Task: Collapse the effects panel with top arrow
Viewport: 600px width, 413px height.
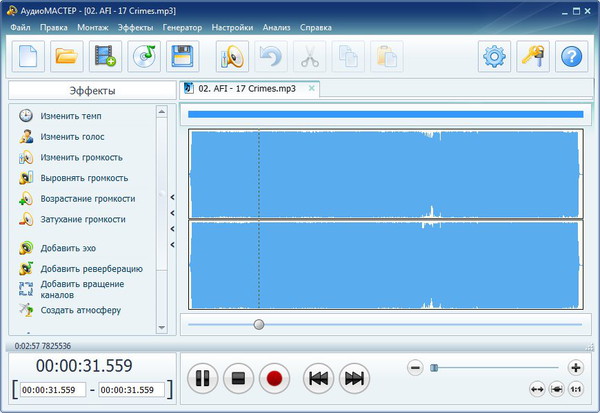Action: [172, 198]
